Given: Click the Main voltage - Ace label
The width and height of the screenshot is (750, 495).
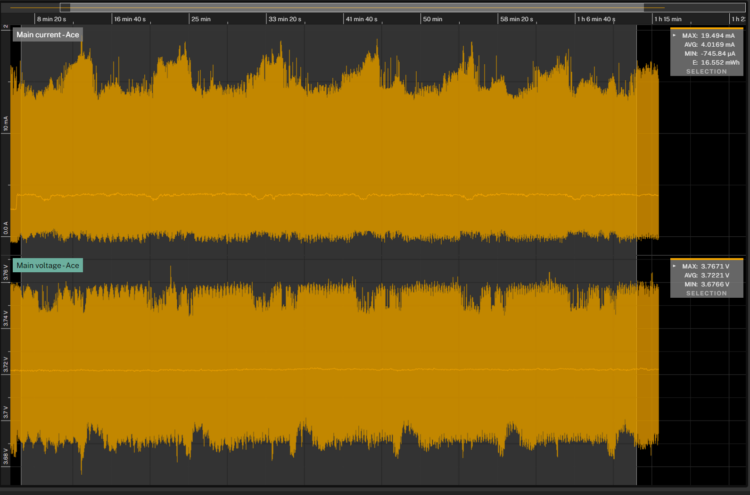Looking at the screenshot, I should pos(47,266).
